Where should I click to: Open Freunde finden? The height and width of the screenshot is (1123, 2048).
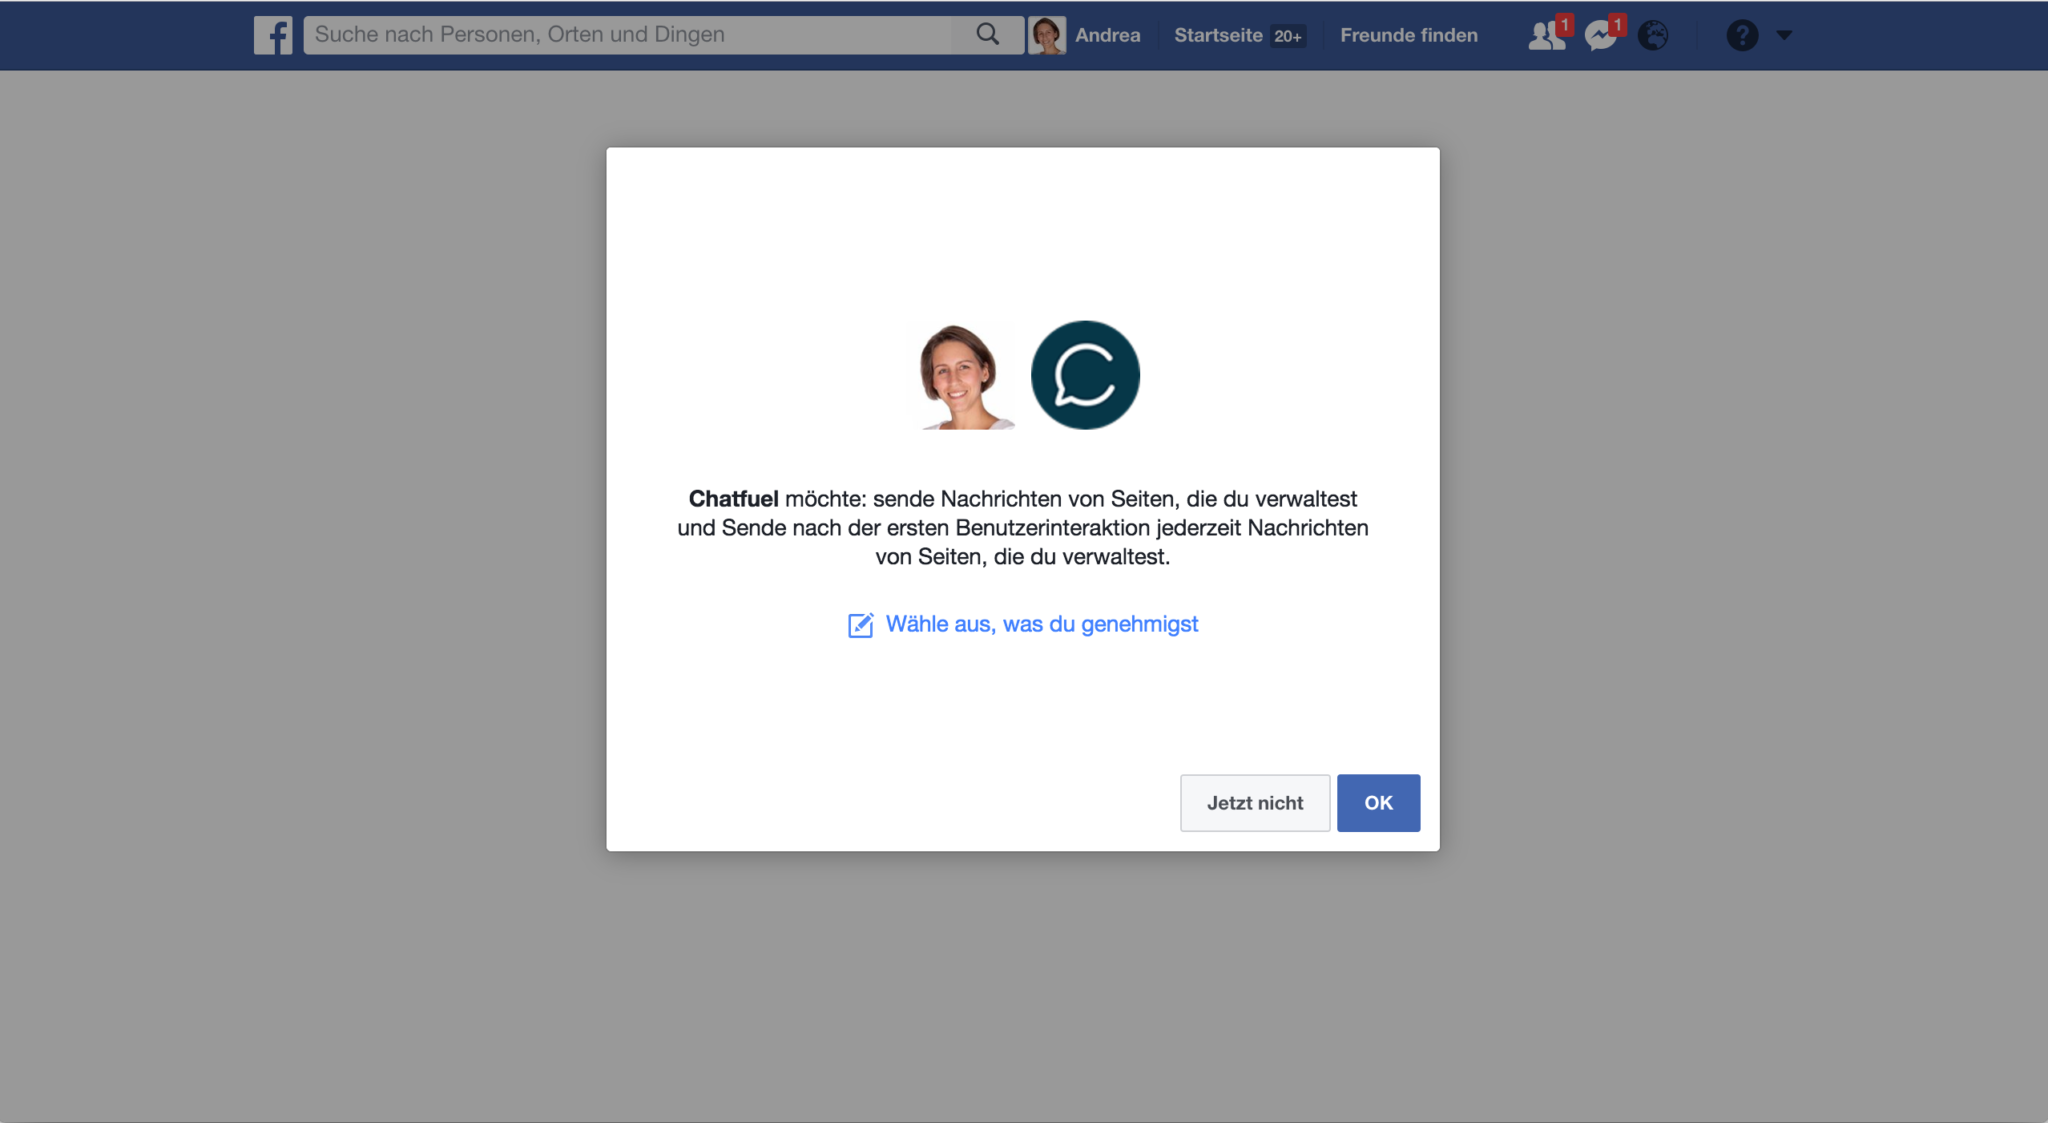[x=1408, y=35]
